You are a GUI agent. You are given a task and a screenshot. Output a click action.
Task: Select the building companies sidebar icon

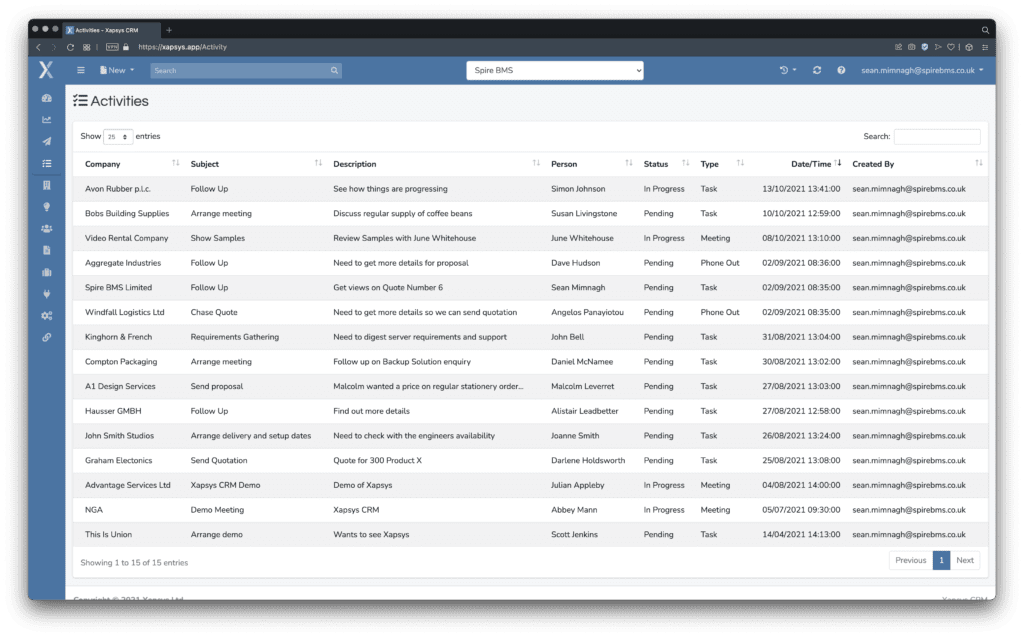tap(46, 185)
